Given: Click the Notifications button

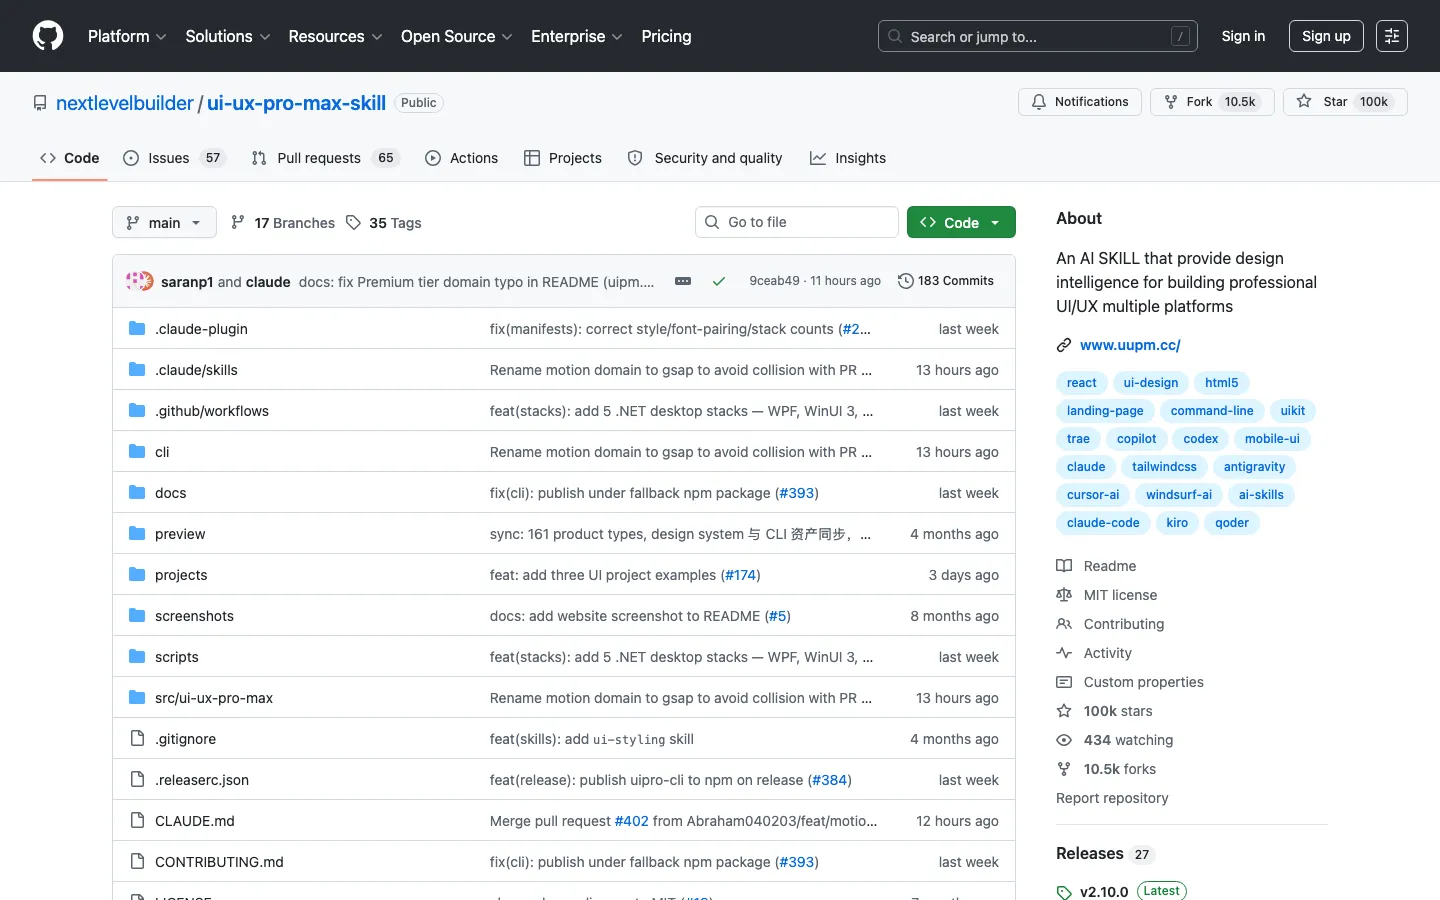Looking at the screenshot, I should 1080,102.
